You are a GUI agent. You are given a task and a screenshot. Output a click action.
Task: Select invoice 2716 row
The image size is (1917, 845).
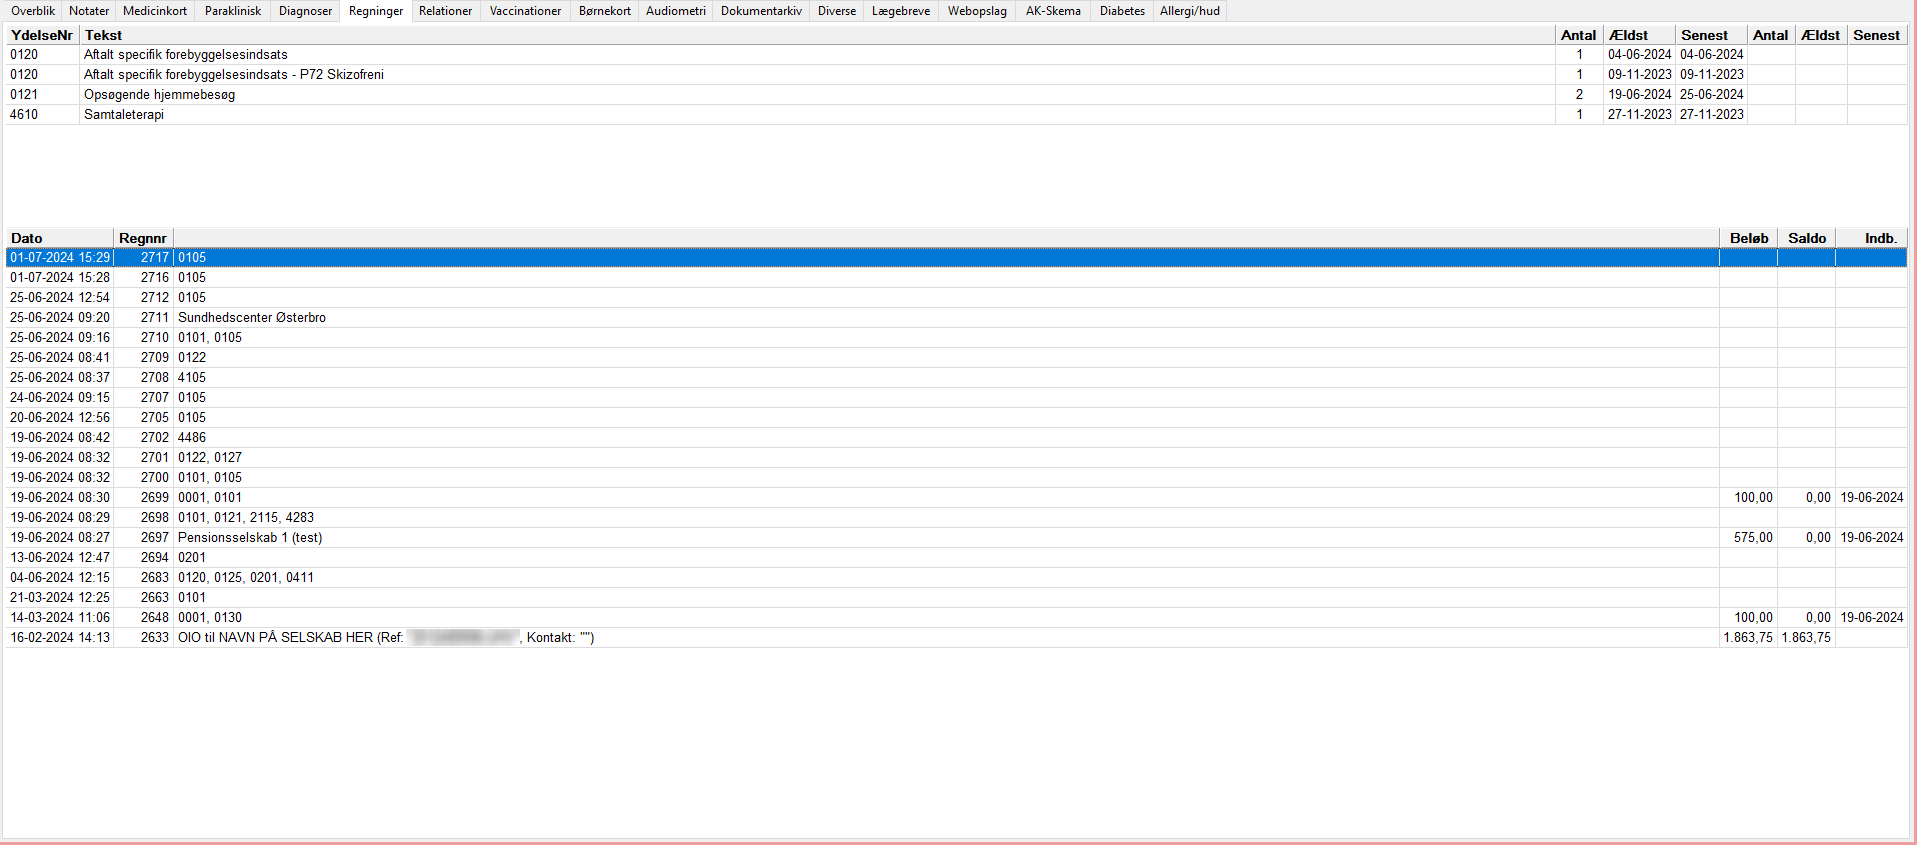(x=956, y=278)
